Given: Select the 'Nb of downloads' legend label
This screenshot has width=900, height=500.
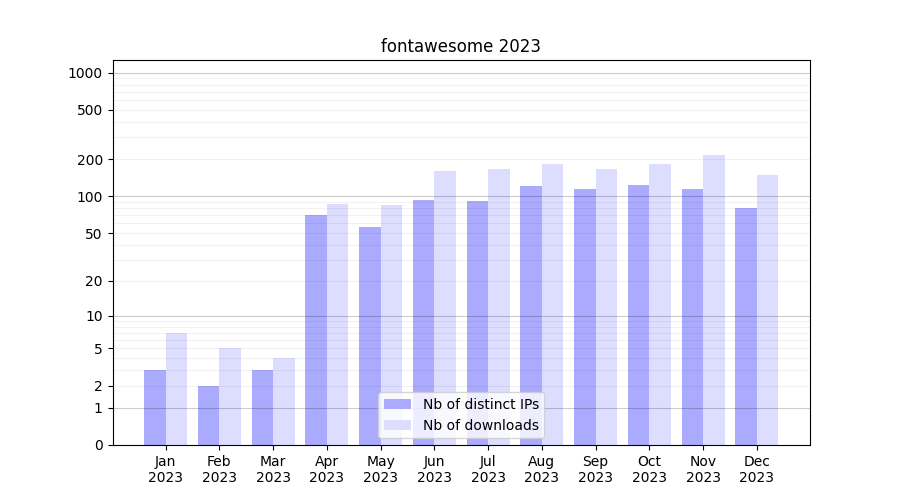Looking at the screenshot, I should 480,425.
